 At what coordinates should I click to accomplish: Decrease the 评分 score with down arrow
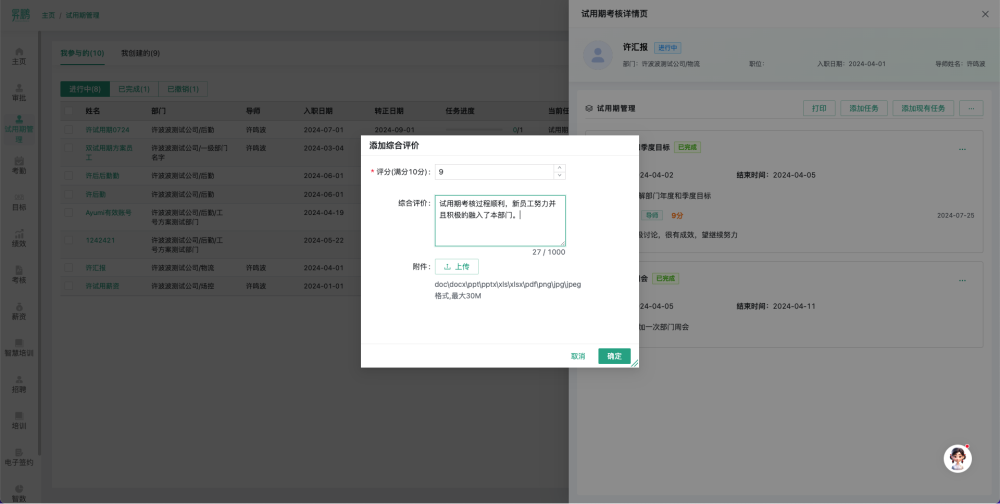pyautogui.click(x=559, y=176)
